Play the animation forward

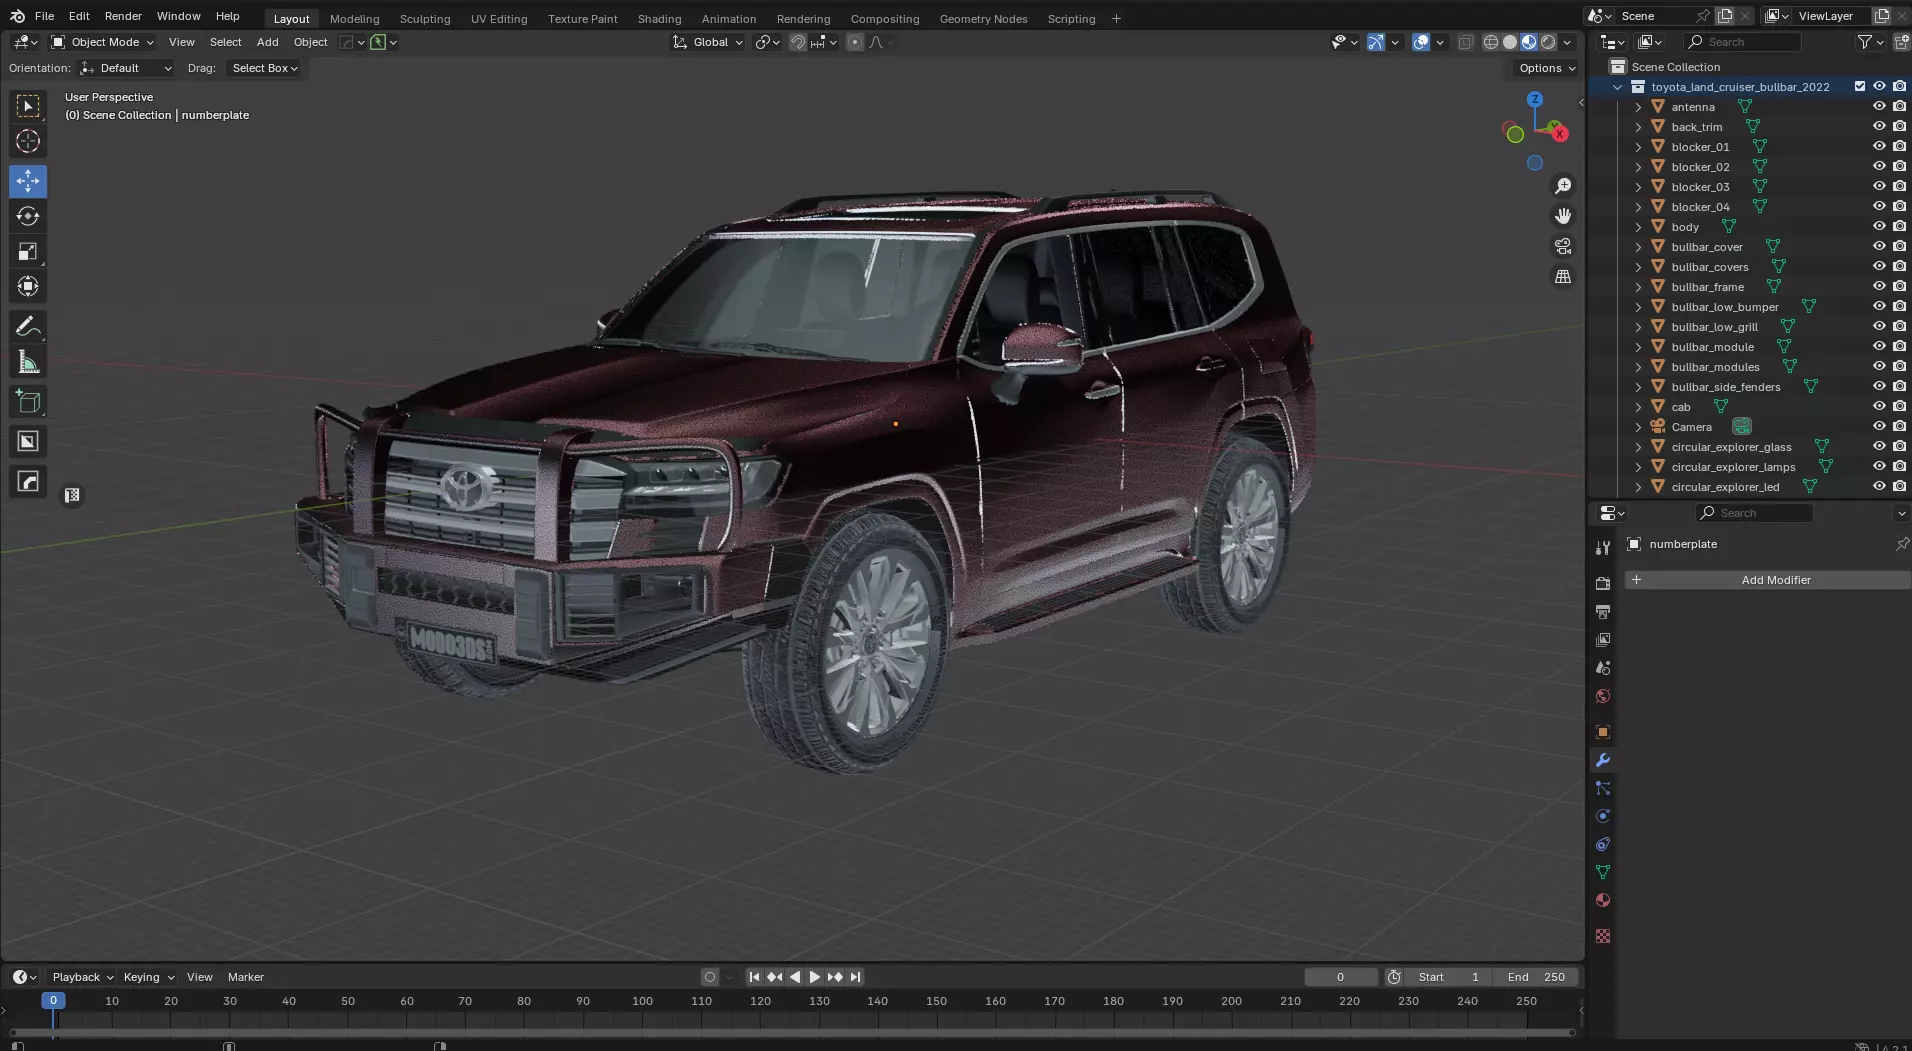814,977
